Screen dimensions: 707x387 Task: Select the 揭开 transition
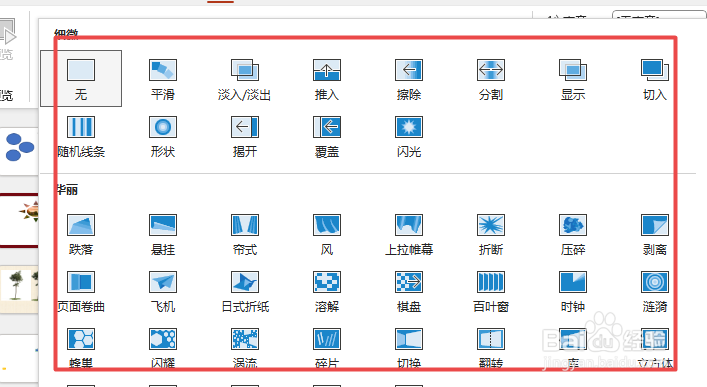coord(245,136)
